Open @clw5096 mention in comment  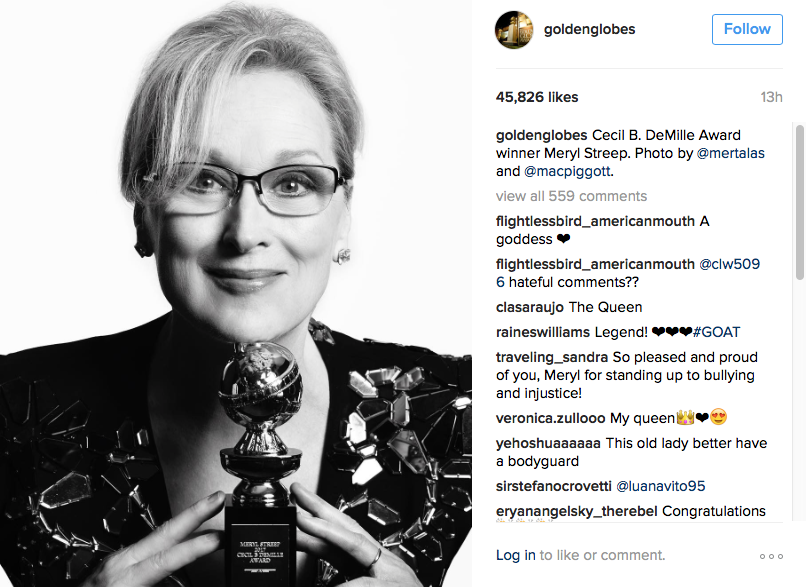729,264
